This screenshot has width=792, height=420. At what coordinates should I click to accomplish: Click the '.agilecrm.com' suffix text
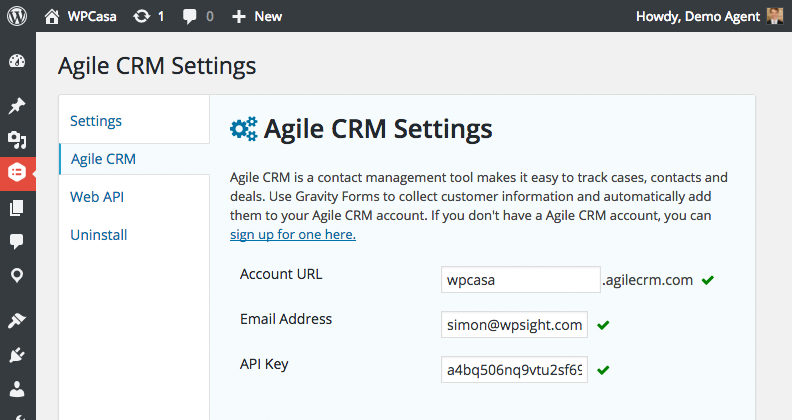[648, 281]
